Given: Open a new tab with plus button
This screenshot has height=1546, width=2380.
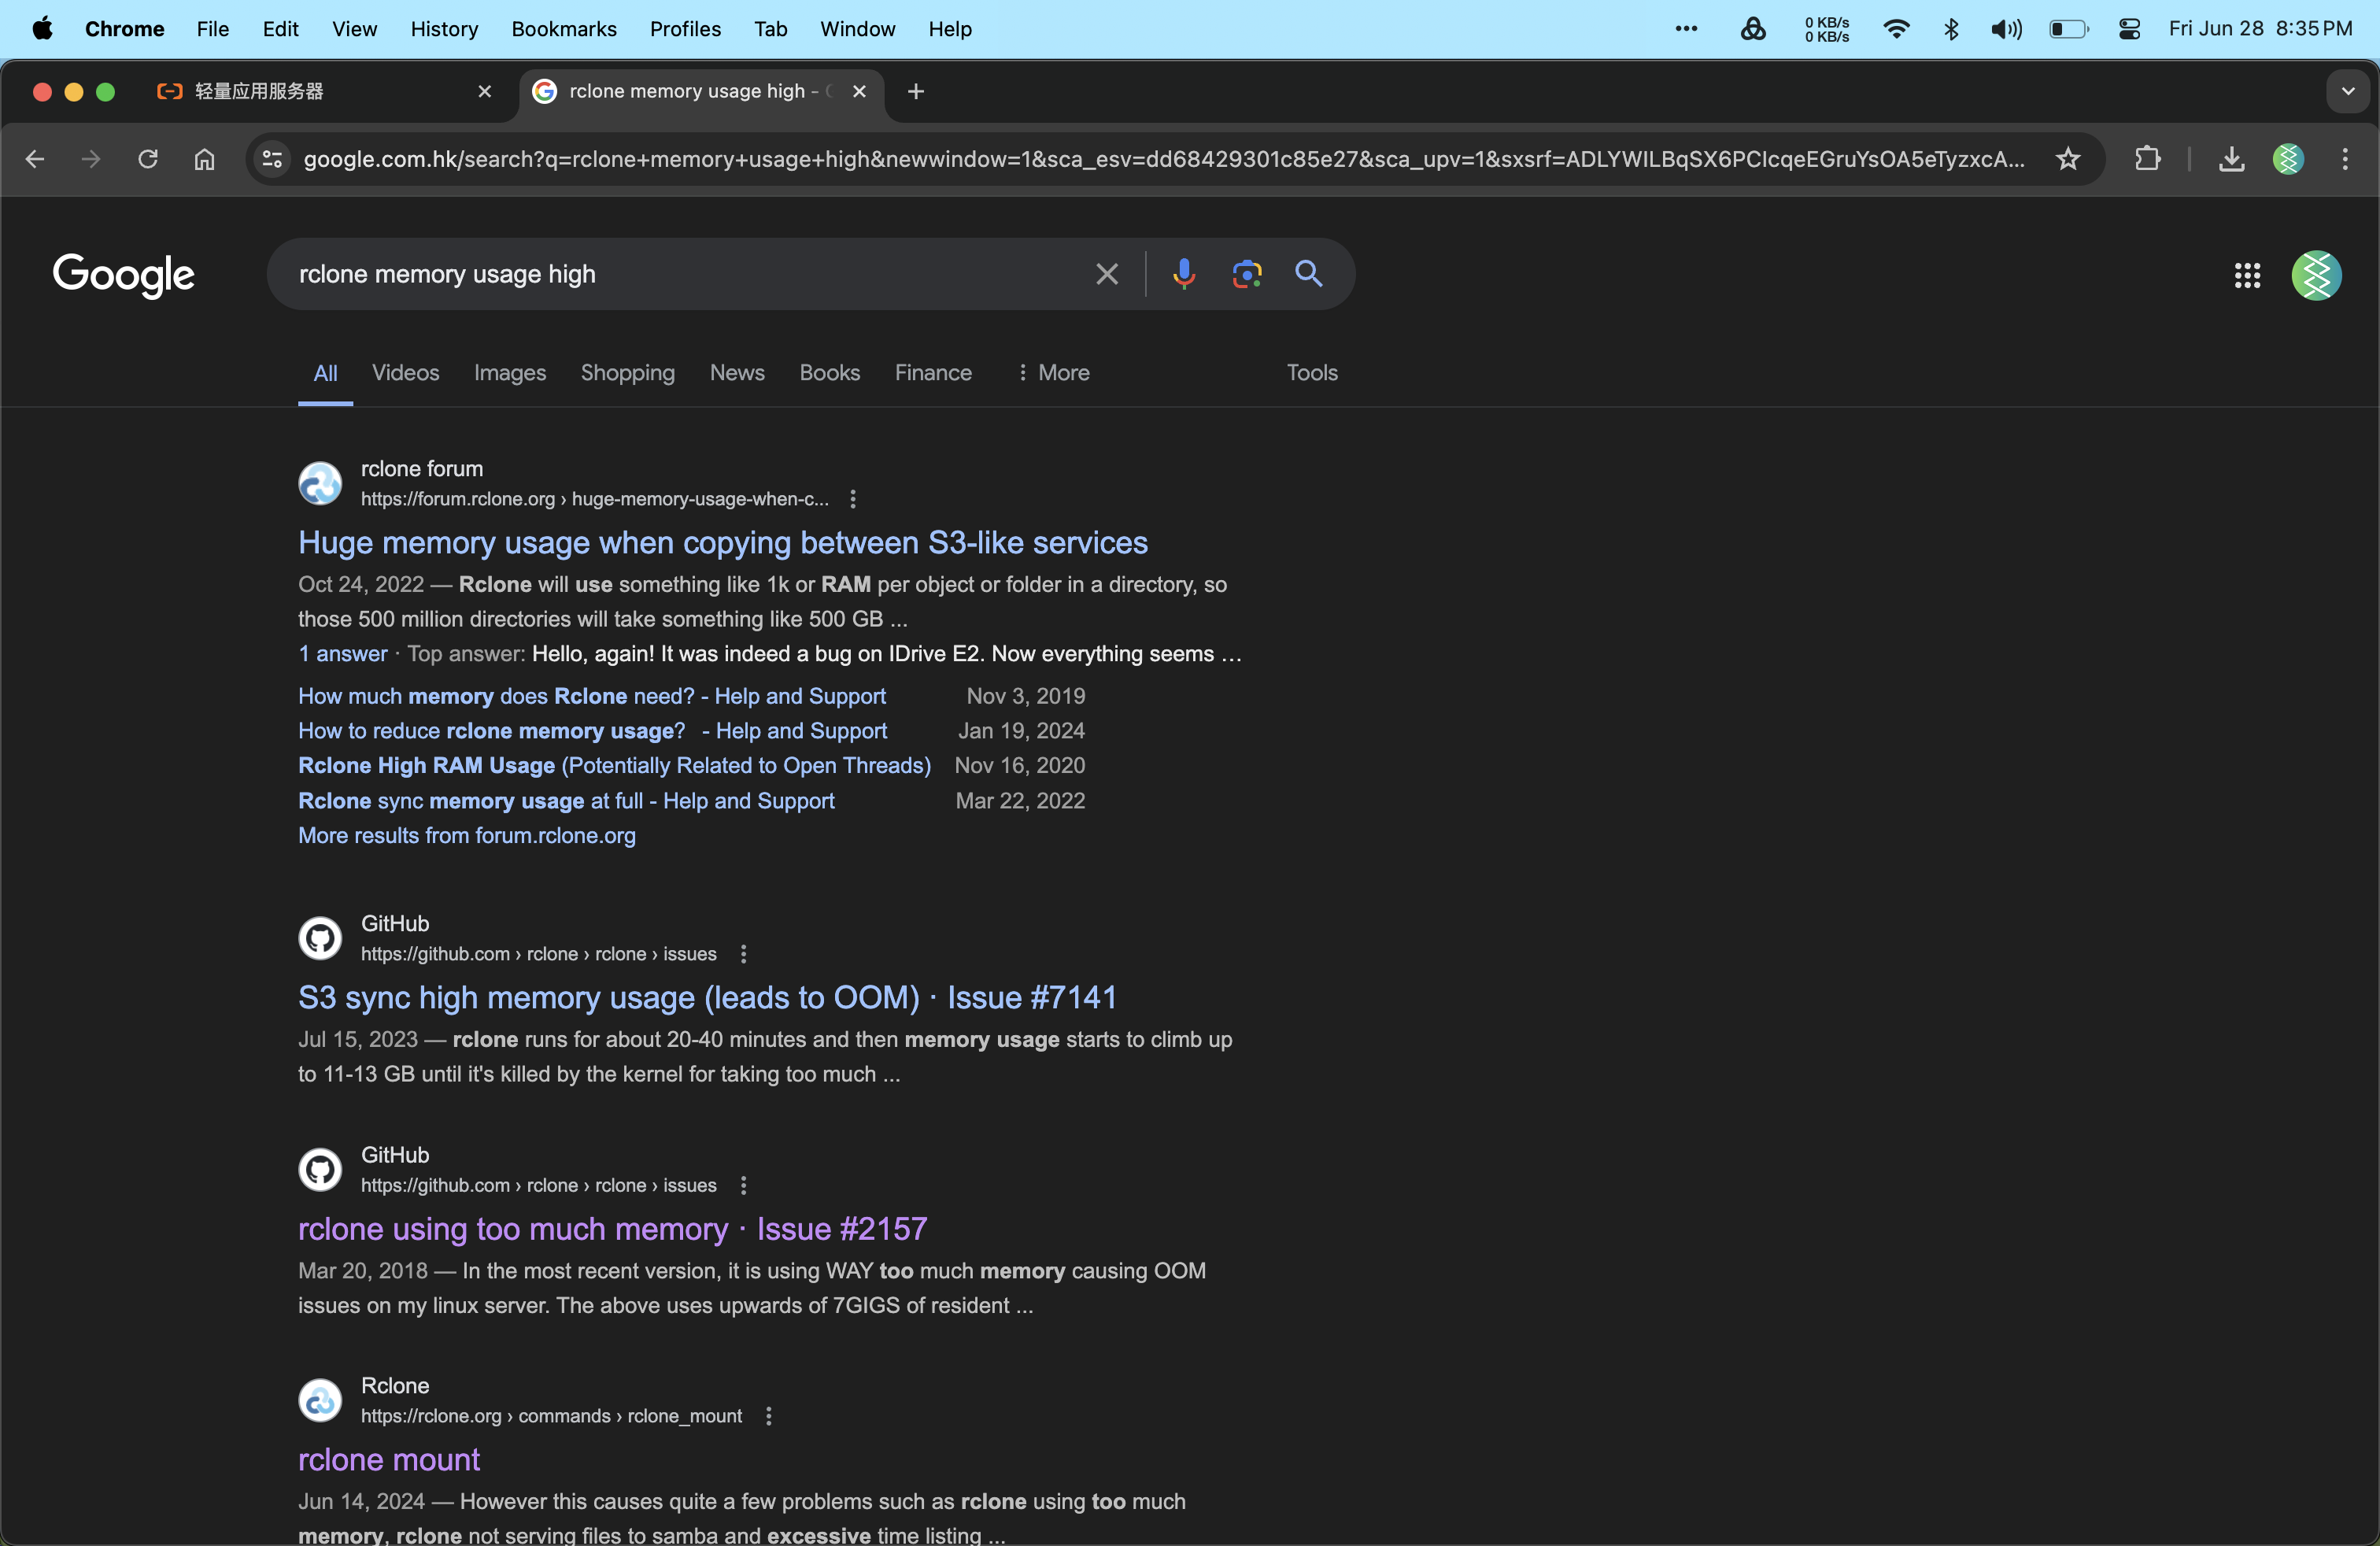Looking at the screenshot, I should click(x=915, y=91).
